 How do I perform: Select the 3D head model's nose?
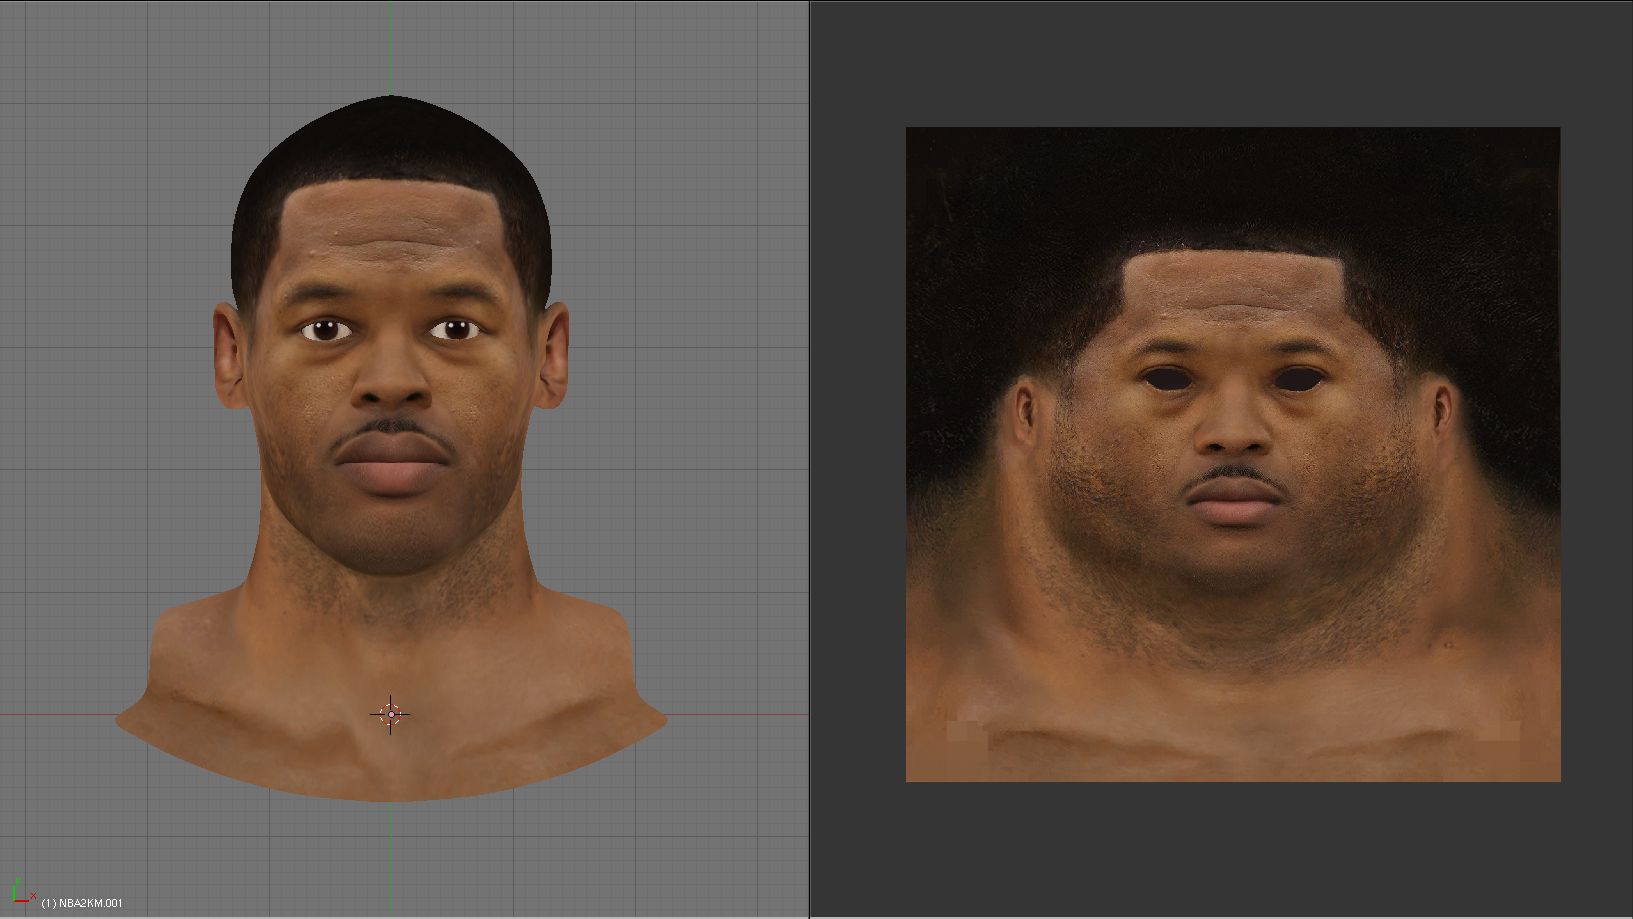click(x=392, y=387)
